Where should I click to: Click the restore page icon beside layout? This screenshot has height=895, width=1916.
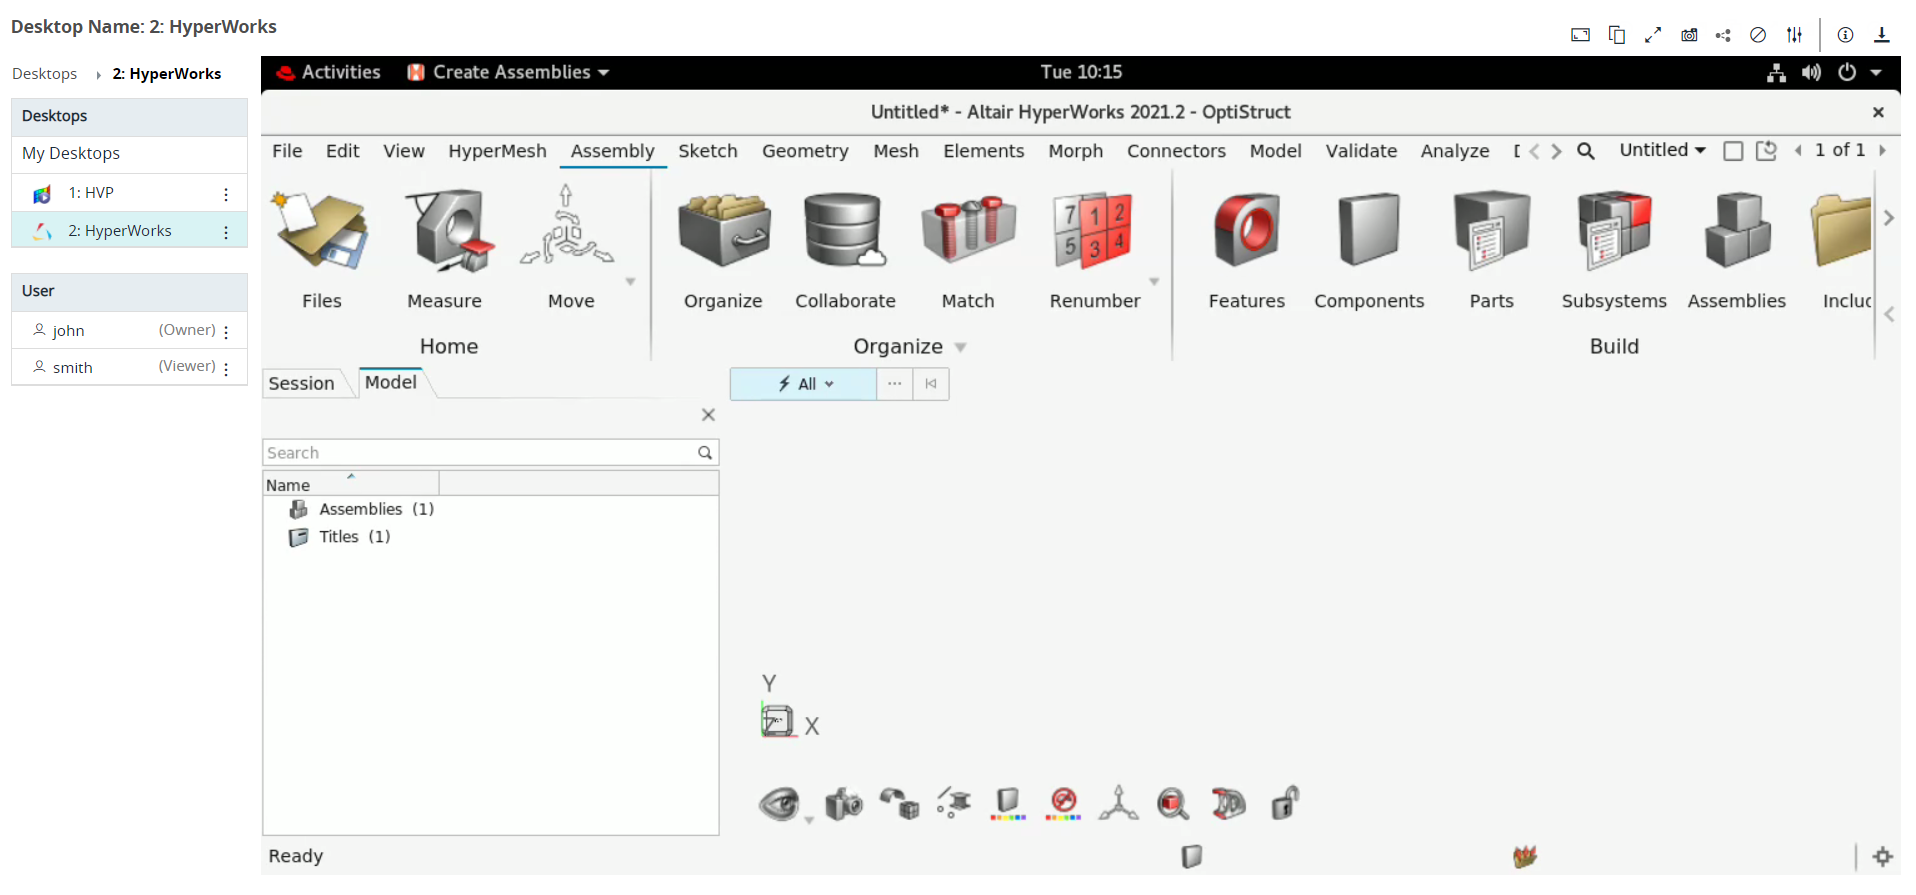(1766, 150)
